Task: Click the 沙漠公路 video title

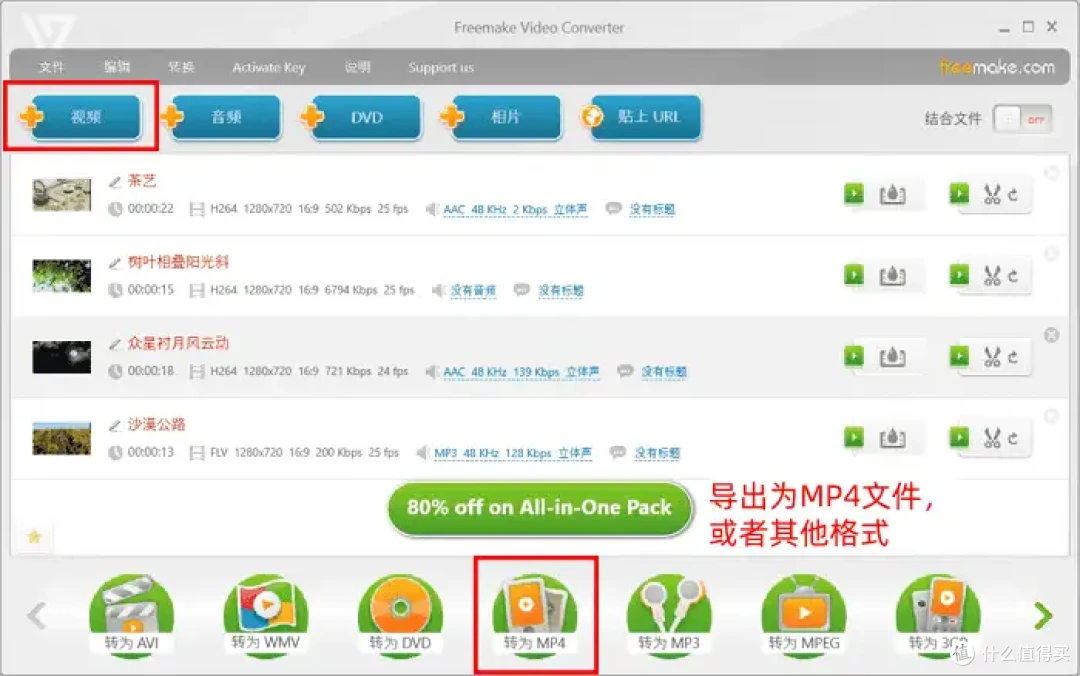Action: coord(156,424)
